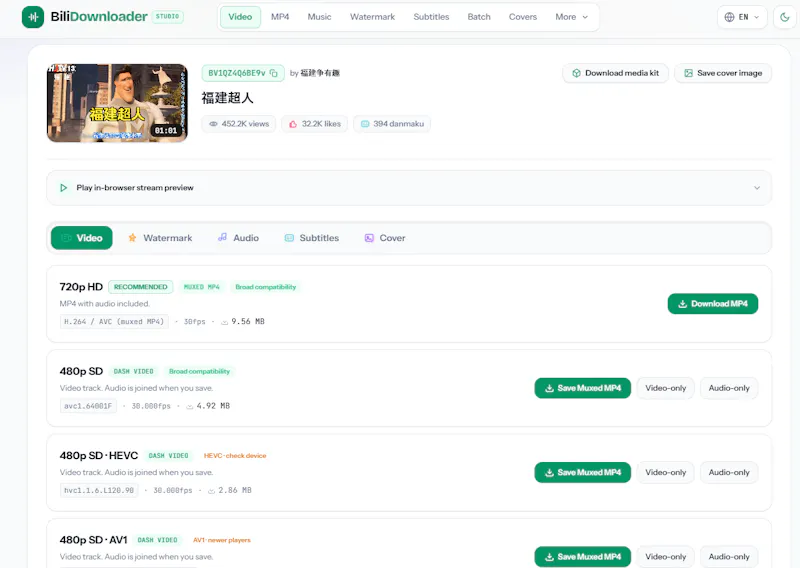The image size is (800, 568).
Task: Switch to the Subtitles format tab
Action: 312,238
